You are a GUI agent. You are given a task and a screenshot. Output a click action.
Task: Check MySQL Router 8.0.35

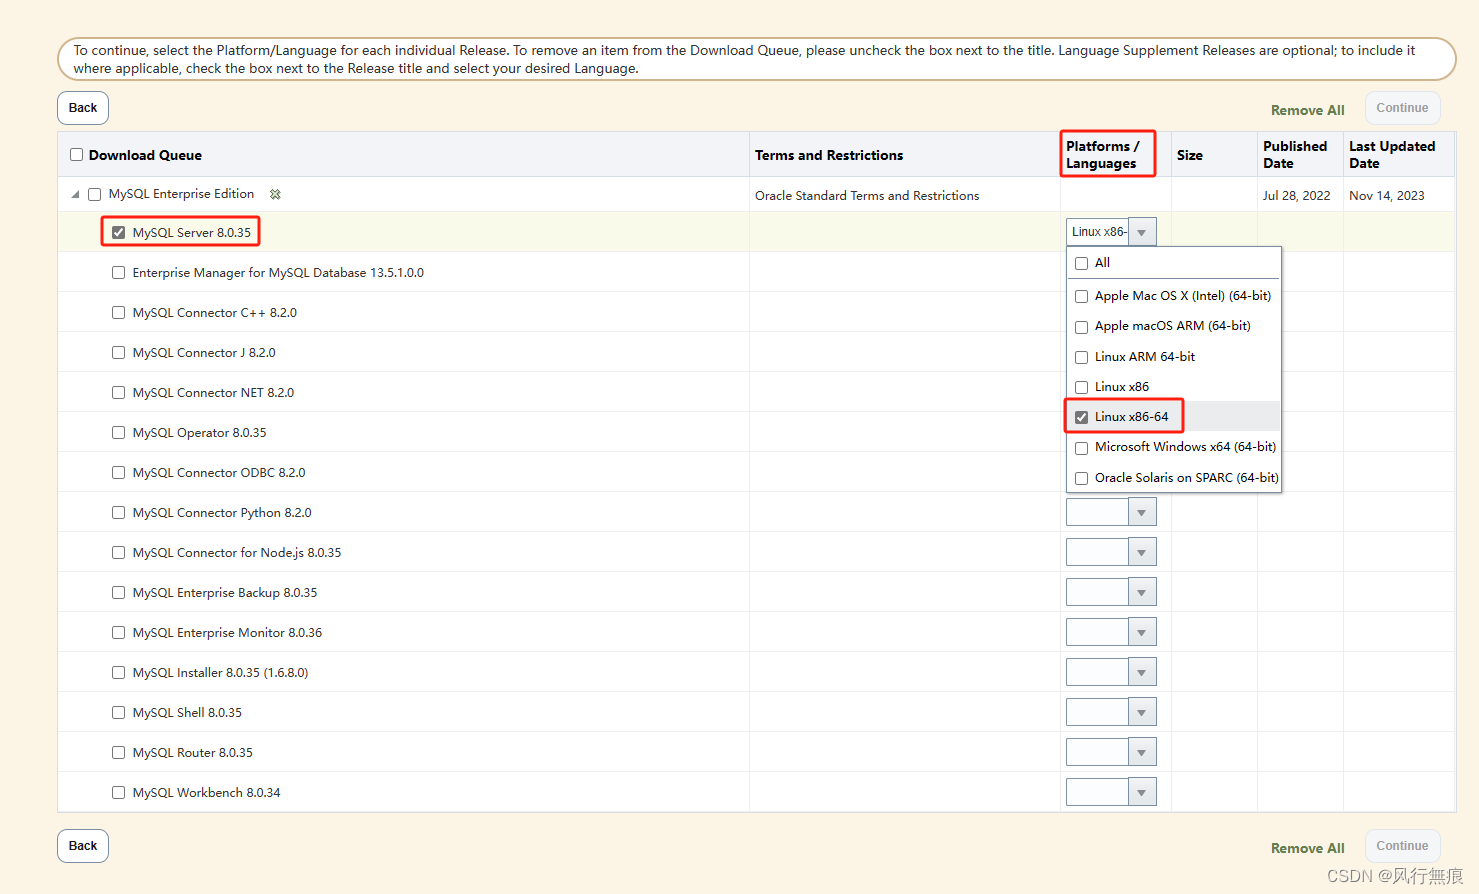[x=119, y=752]
